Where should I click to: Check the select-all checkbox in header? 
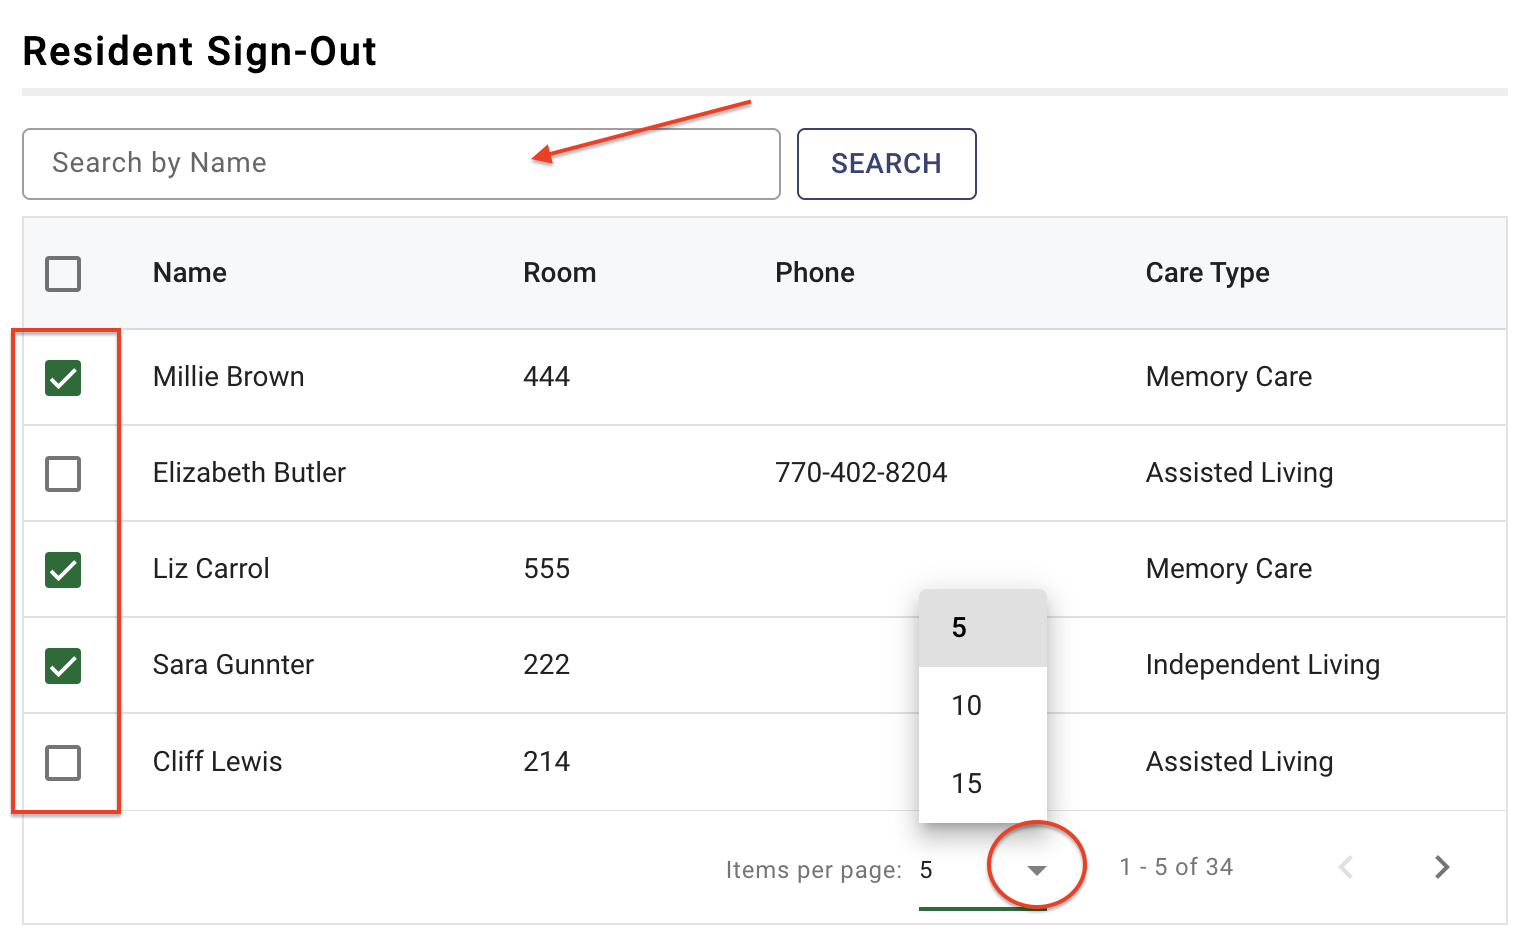tap(63, 273)
